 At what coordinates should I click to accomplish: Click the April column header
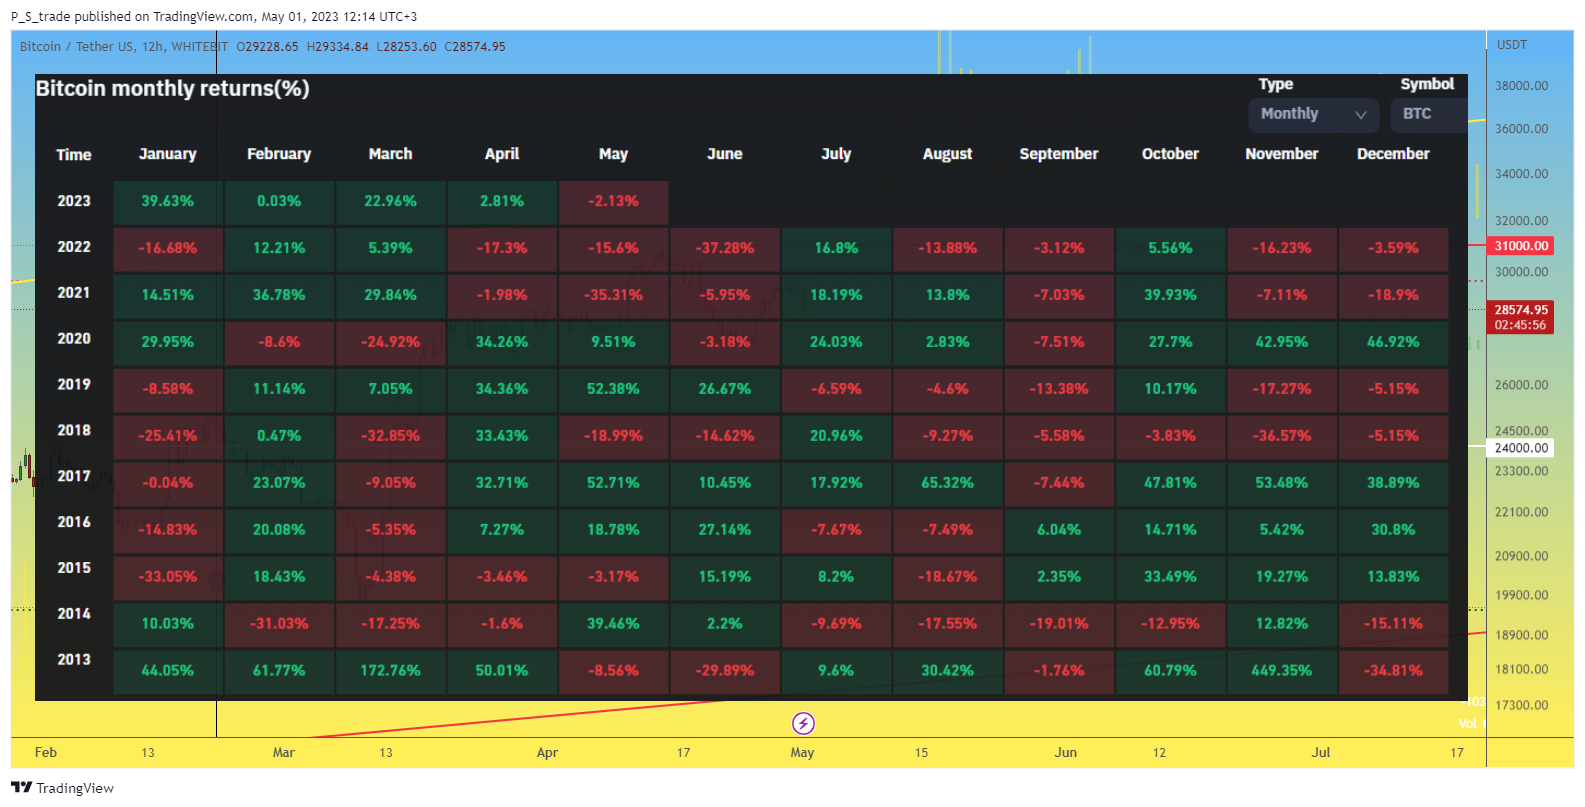[x=502, y=154]
